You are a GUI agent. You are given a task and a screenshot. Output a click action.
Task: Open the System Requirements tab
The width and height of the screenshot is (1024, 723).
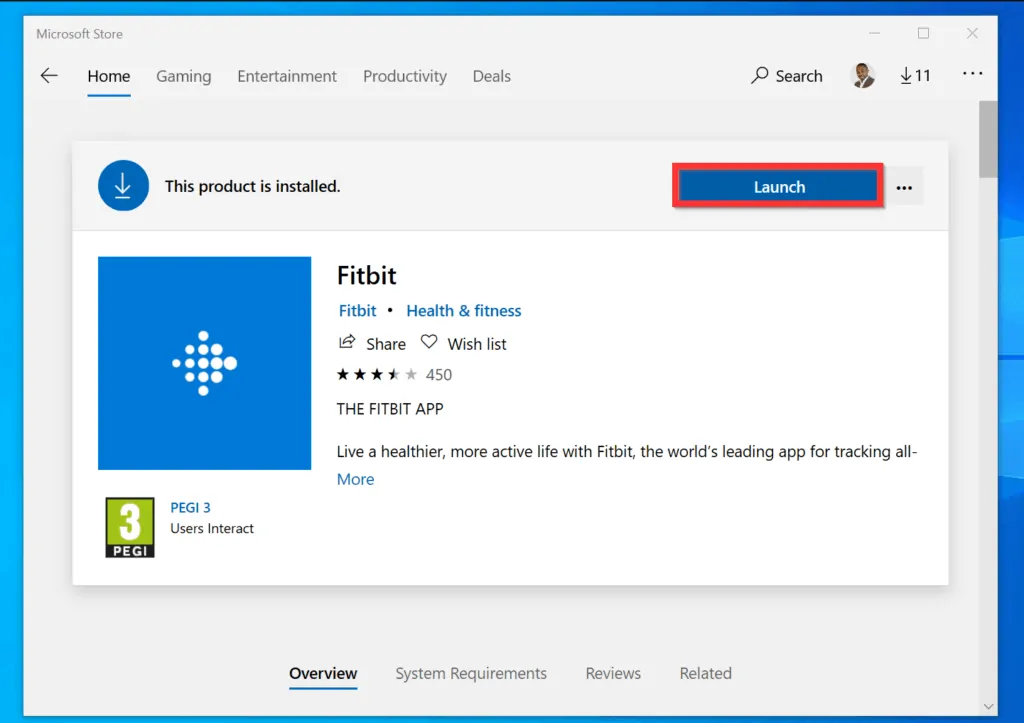coord(470,673)
